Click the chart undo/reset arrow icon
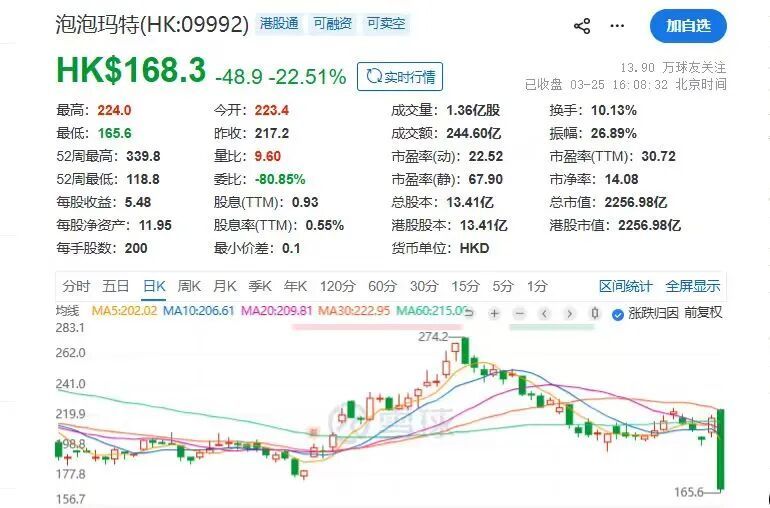This screenshot has height=508, width=770. (469, 313)
